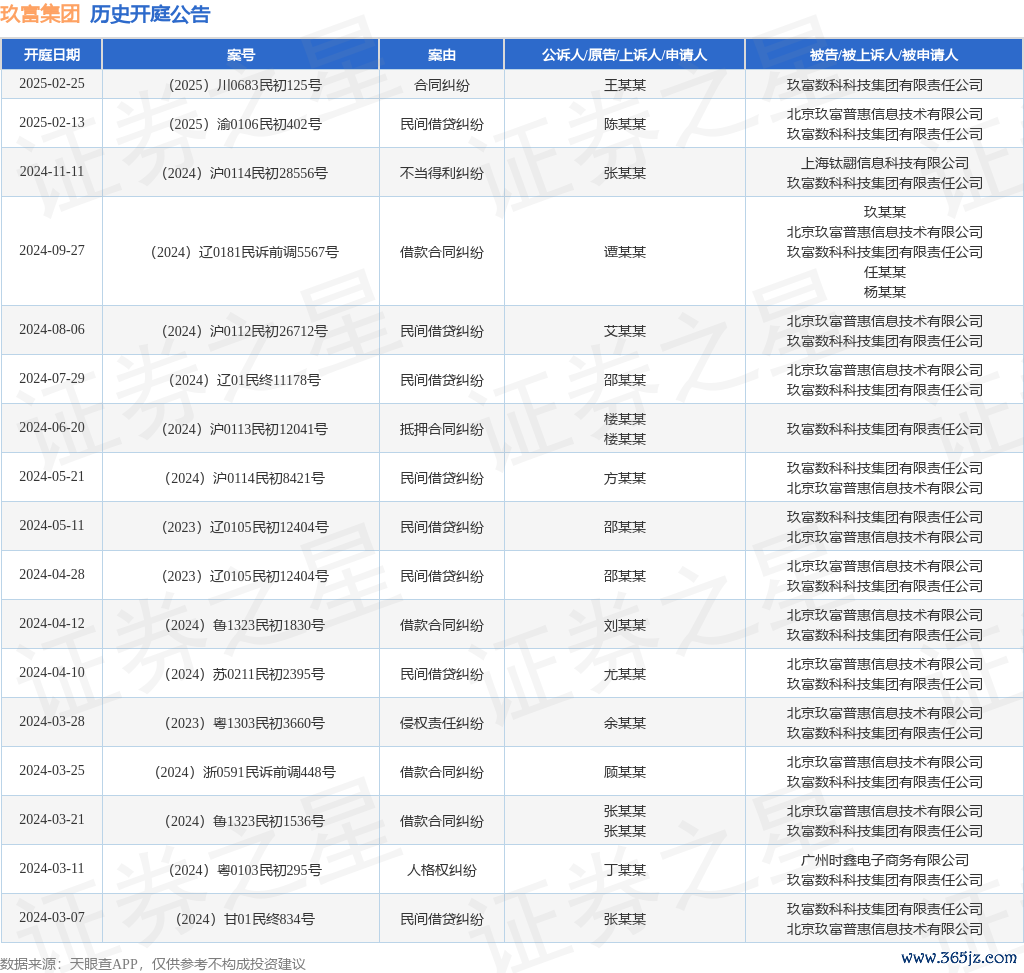The width and height of the screenshot is (1024, 973).
Task: Click case number (2025)渝0106民初402号
Action: point(244,124)
